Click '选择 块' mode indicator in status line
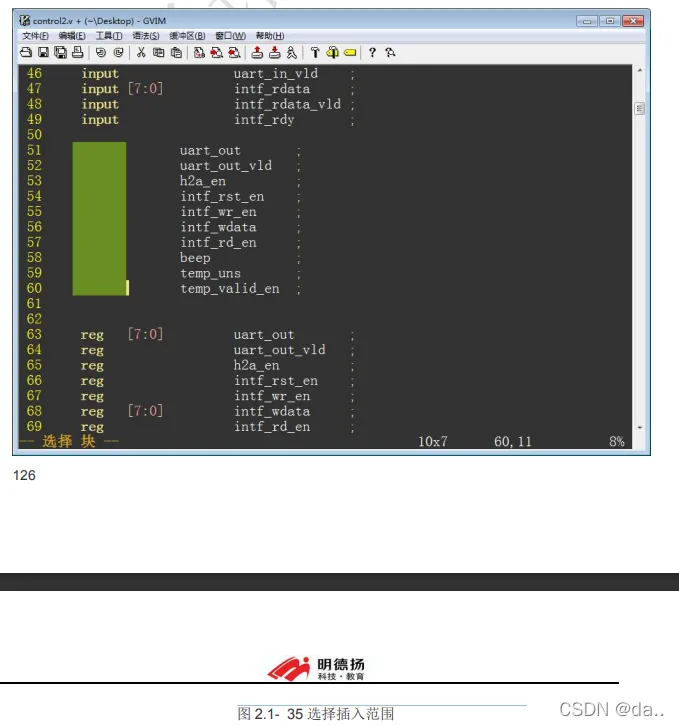The height and width of the screenshot is (726, 679). coord(69,441)
